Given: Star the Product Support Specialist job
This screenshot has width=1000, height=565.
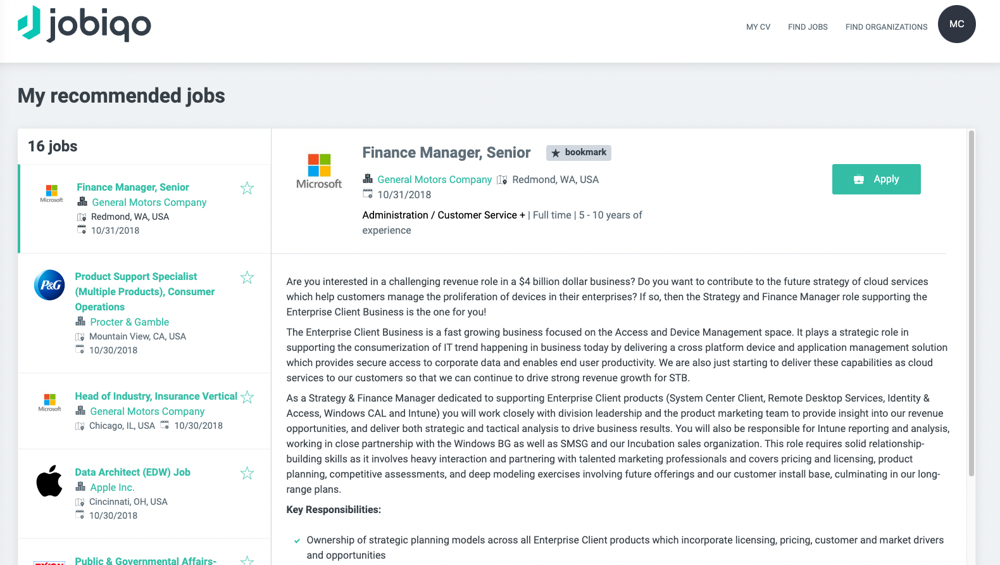Looking at the screenshot, I should [x=247, y=277].
